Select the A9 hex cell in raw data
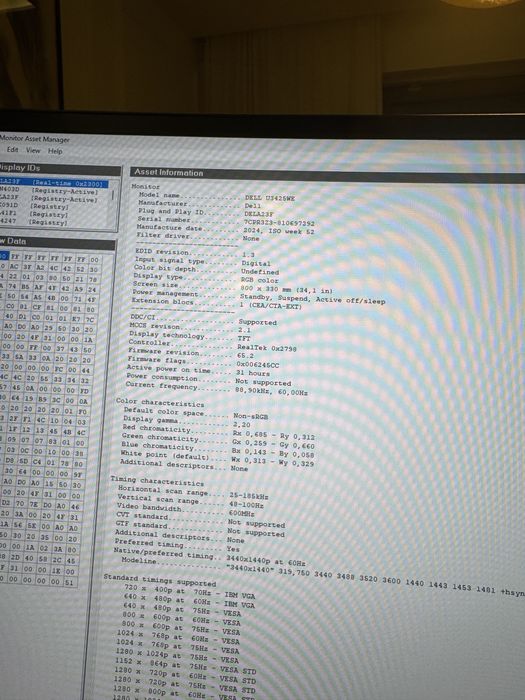 (x=79, y=289)
